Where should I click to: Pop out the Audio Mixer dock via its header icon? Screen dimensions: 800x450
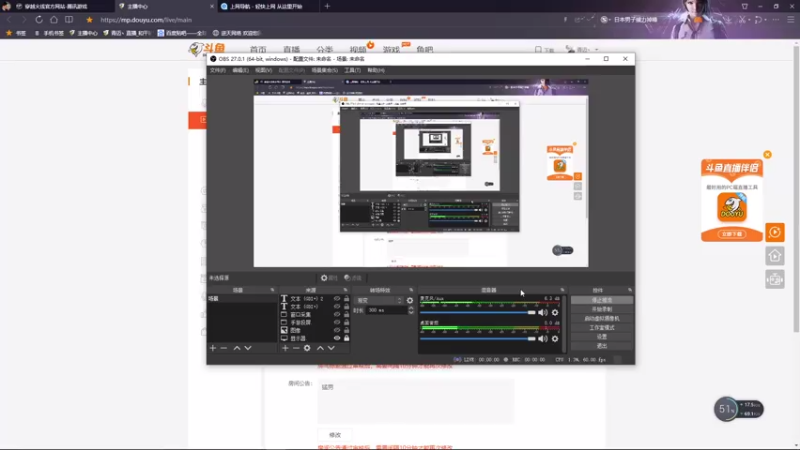pyautogui.click(x=562, y=290)
